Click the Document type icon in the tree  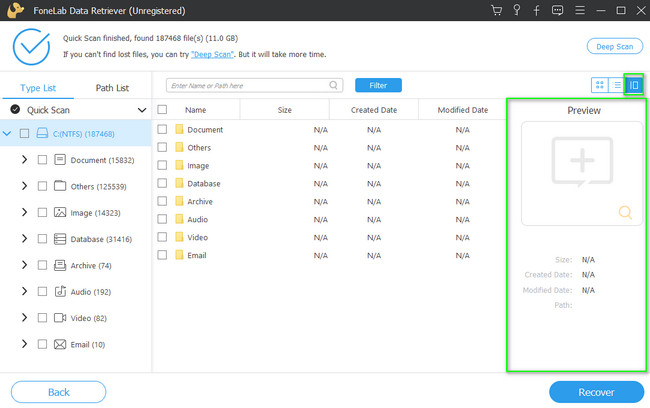click(x=60, y=160)
